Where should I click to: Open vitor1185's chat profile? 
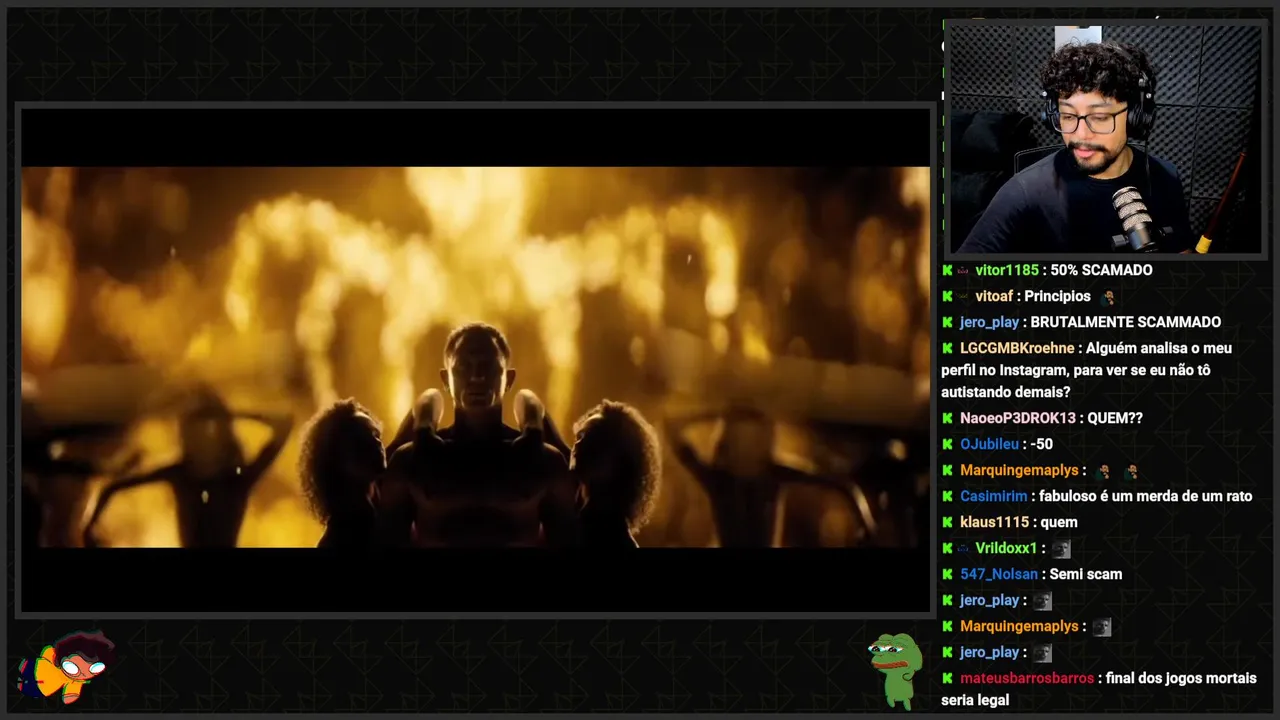coord(1007,270)
